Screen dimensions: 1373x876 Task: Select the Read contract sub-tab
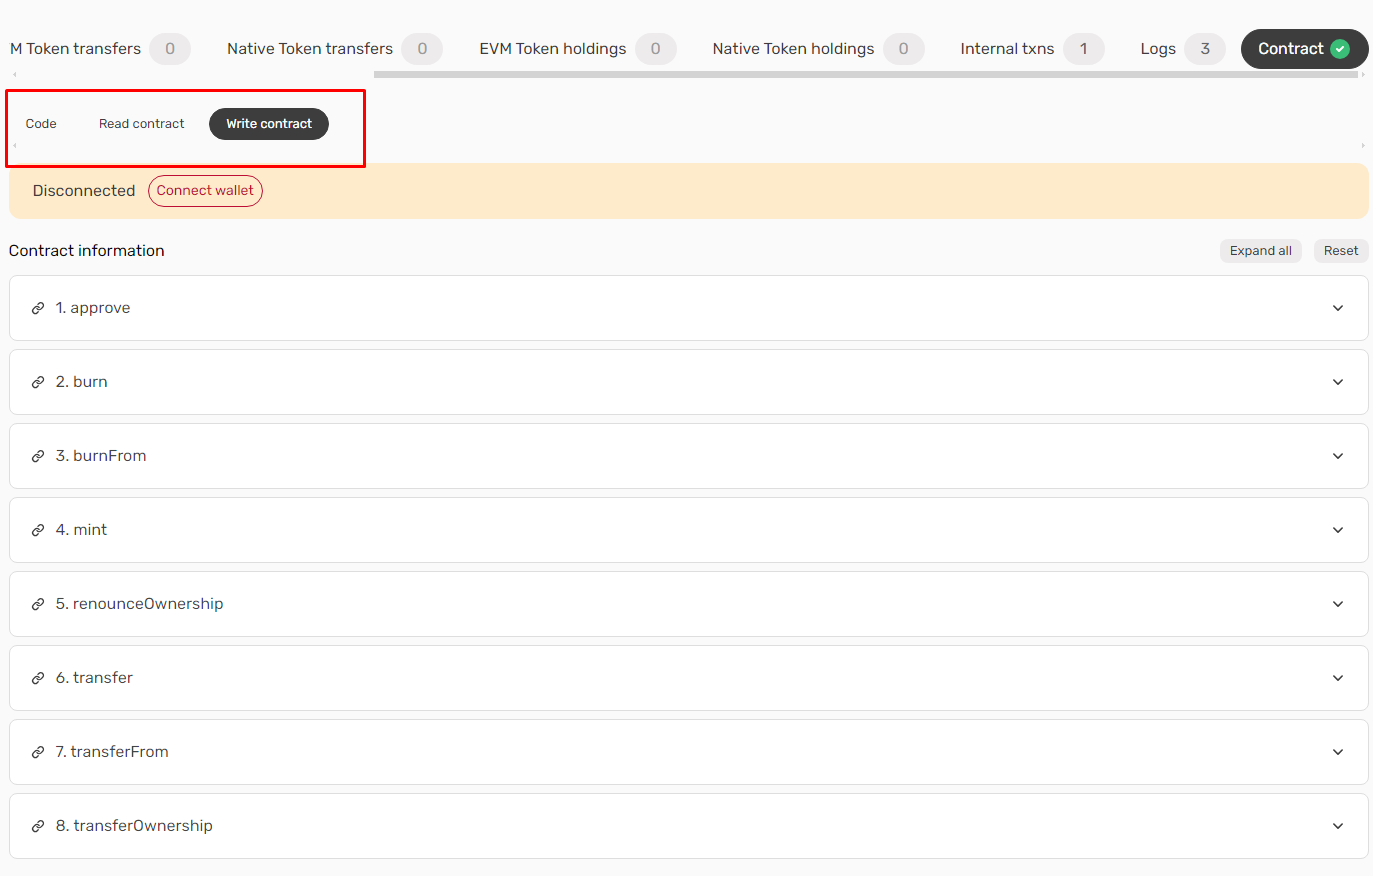tap(142, 124)
